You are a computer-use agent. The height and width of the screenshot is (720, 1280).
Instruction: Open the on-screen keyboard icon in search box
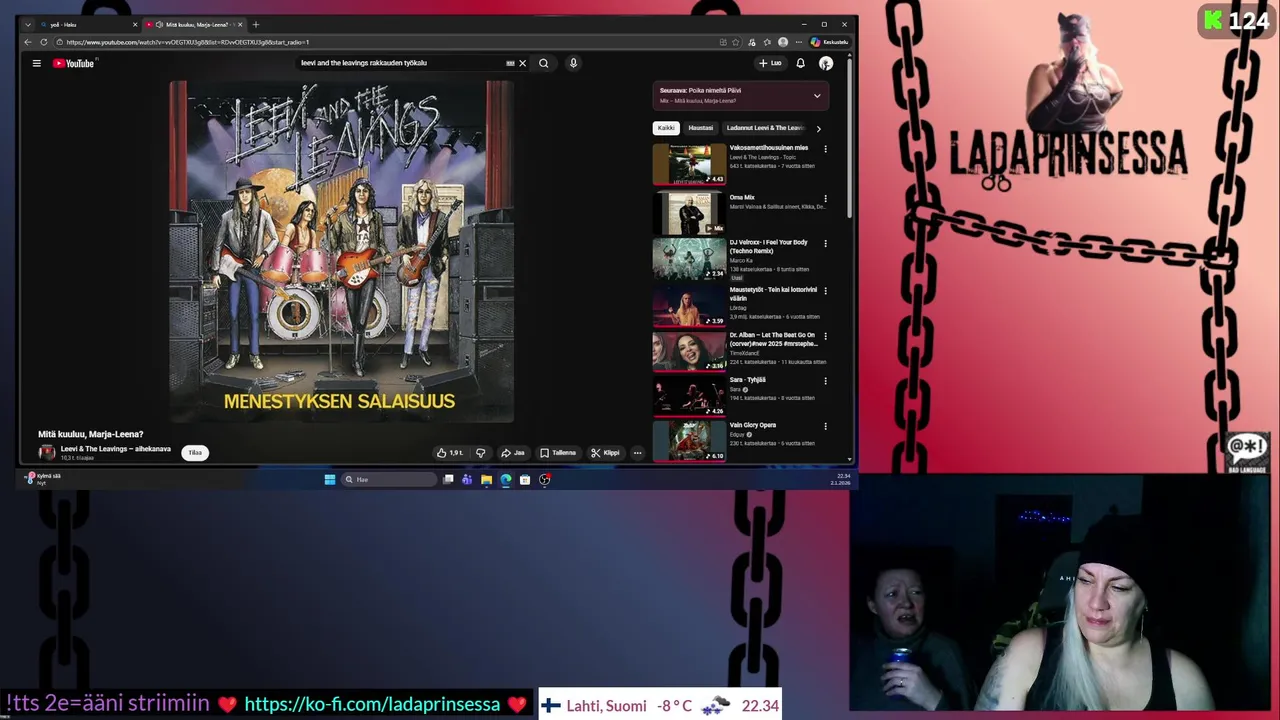click(510, 63)
